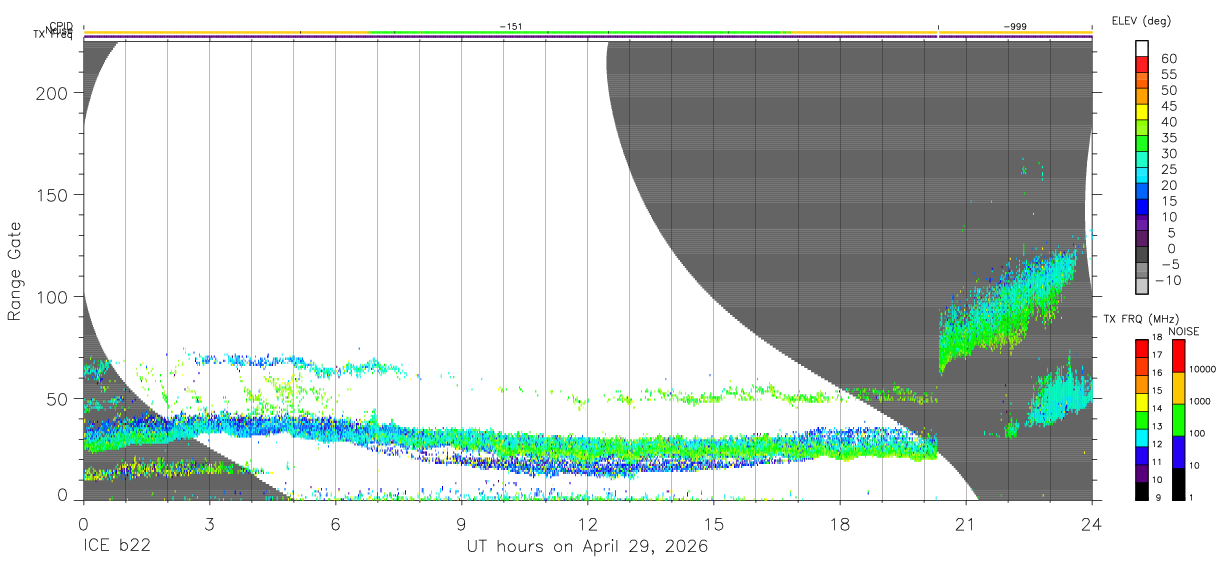Click the '21' UT hour tick label
The width and height of the screenshot is (1228, 567).
point(965,523)
